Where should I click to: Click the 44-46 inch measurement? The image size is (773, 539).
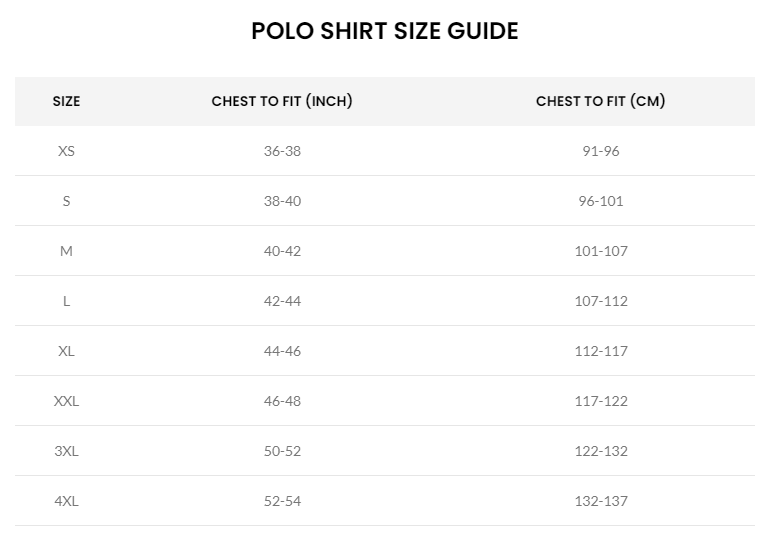[282, 351]
